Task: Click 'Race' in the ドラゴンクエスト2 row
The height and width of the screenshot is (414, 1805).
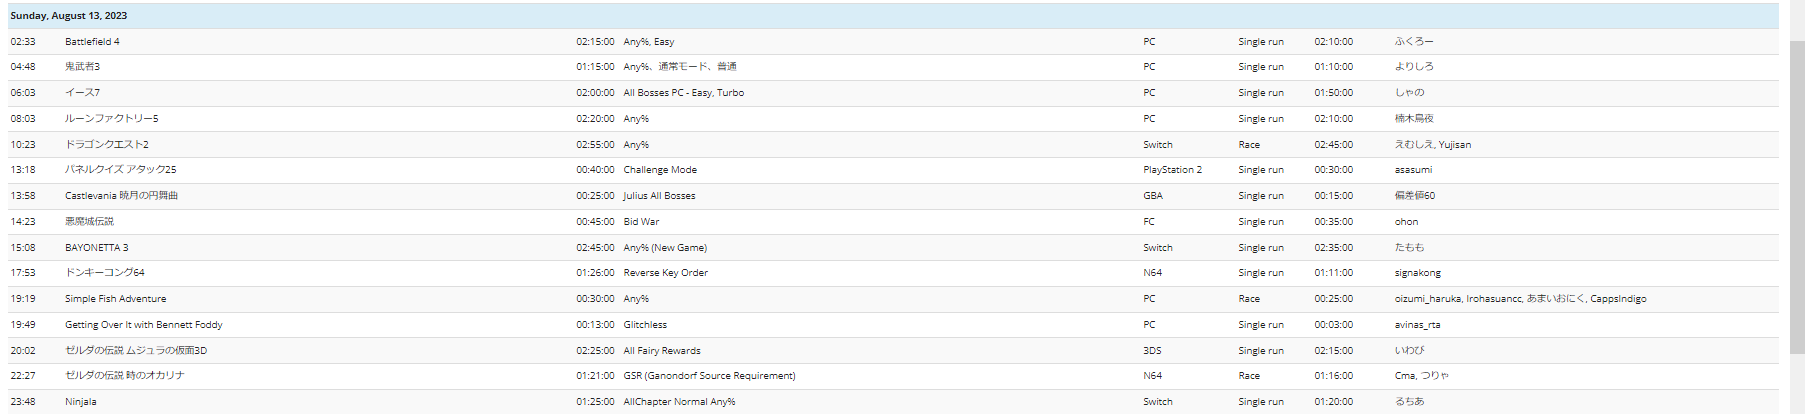Action: pos(1249,145)
